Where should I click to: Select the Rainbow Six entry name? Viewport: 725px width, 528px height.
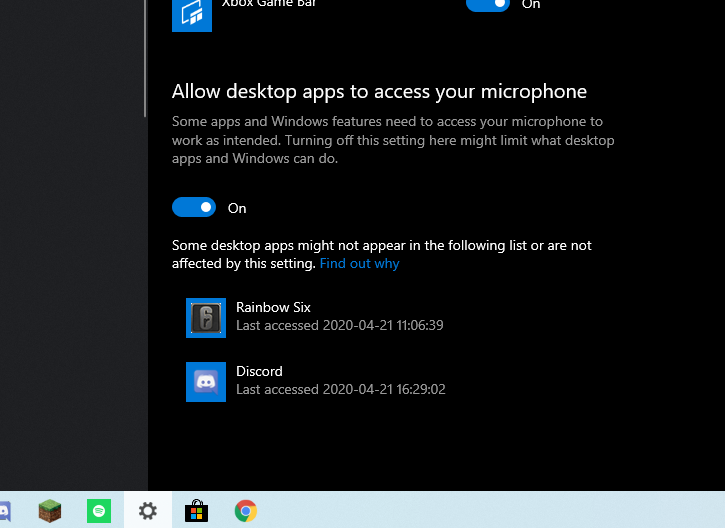[266, 307]
